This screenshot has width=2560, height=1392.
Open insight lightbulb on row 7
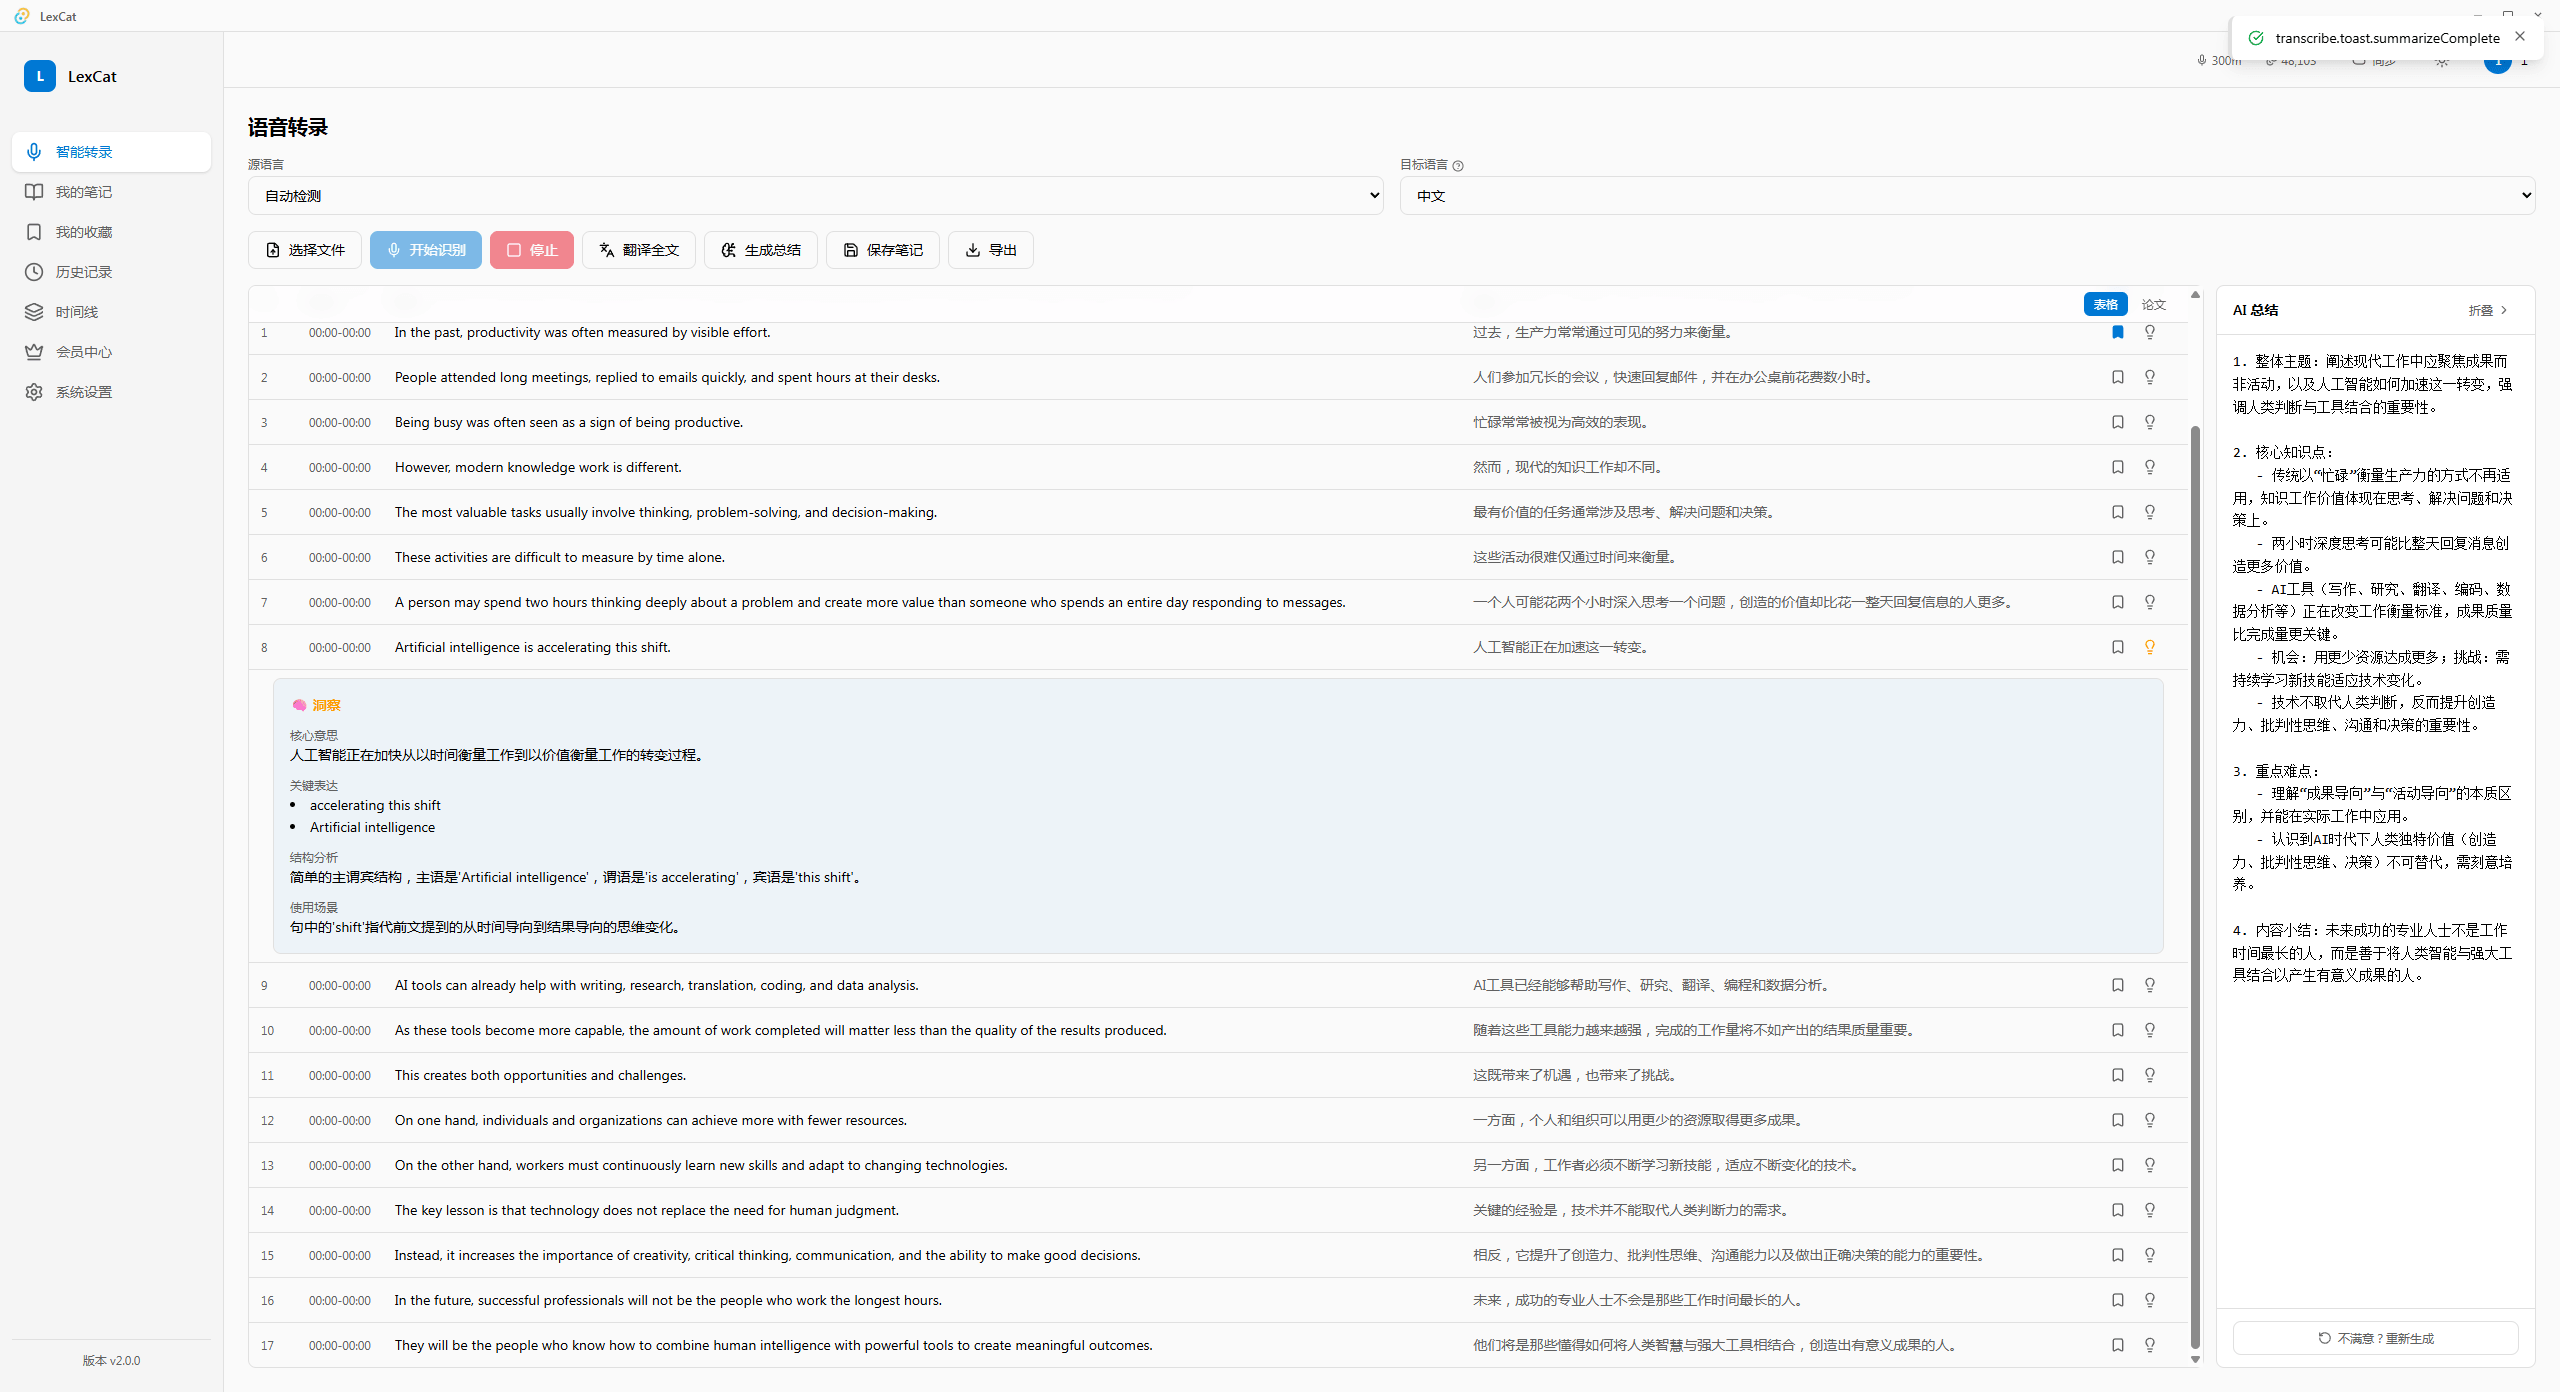click(x=2149, y=602)
